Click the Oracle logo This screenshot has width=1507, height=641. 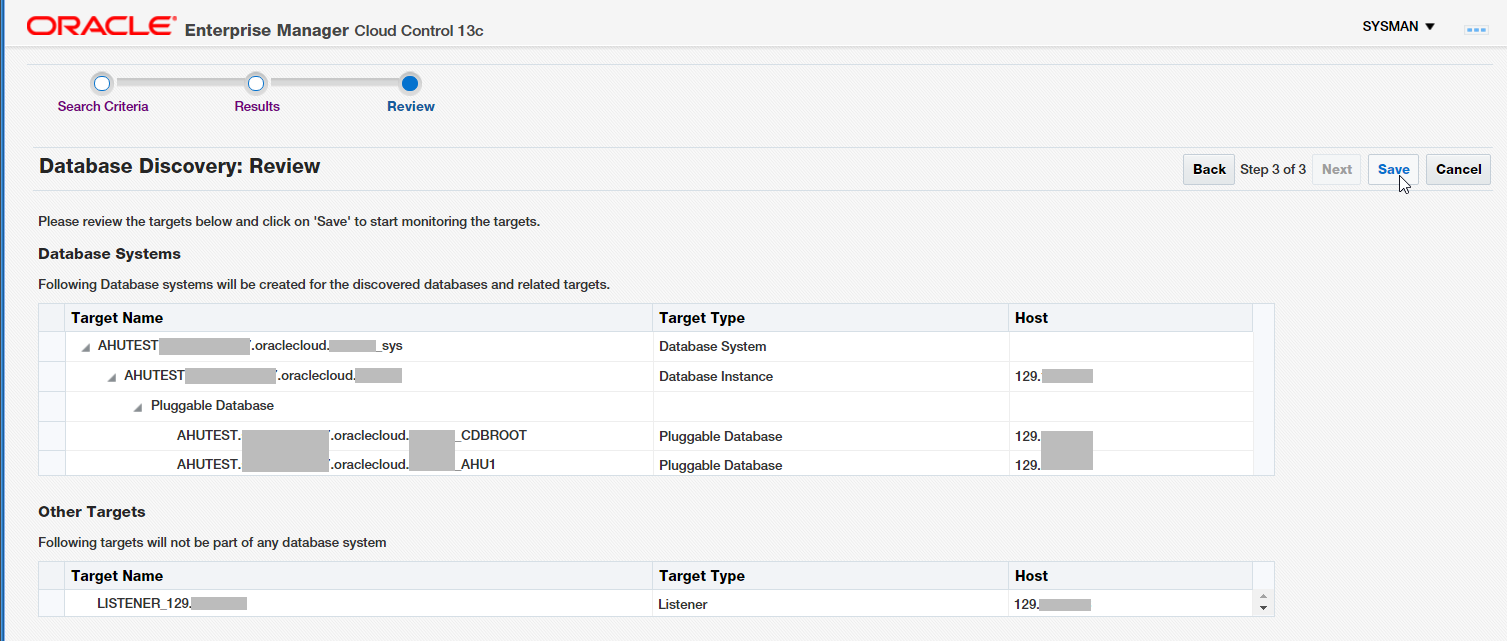point(102,27)
